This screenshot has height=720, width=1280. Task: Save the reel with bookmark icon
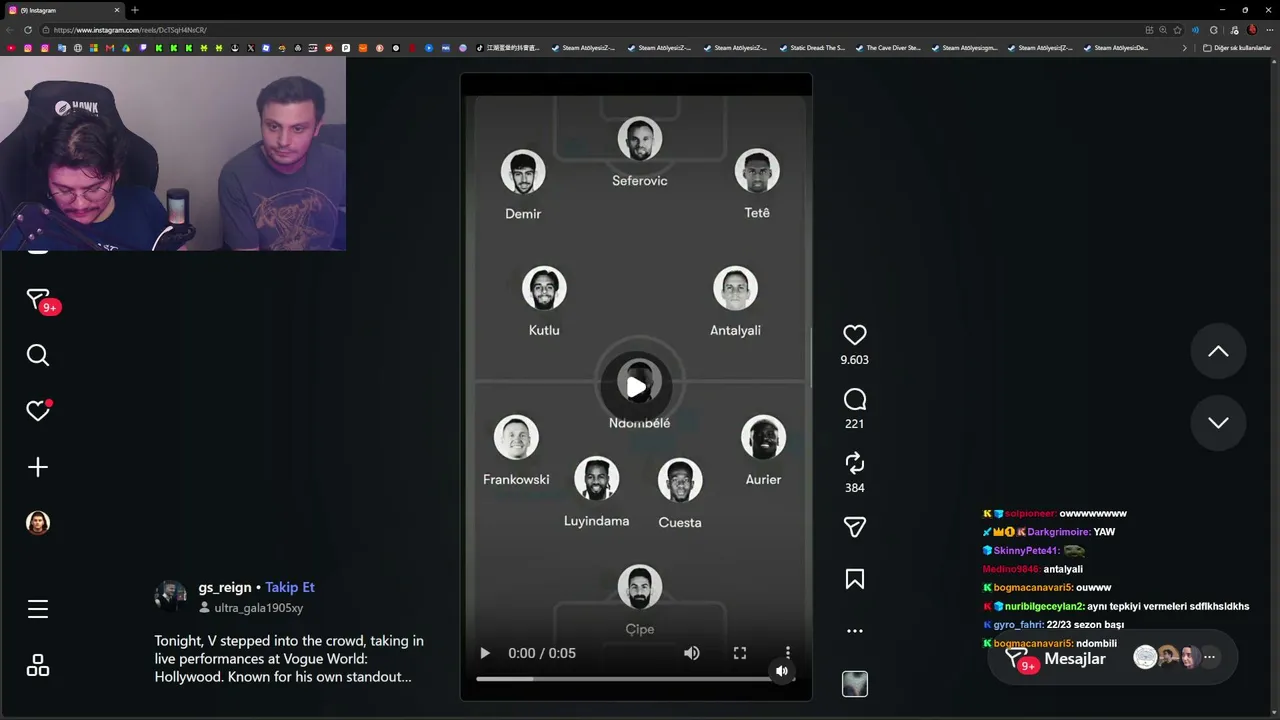pyautogui.click(x=854, y=579)
